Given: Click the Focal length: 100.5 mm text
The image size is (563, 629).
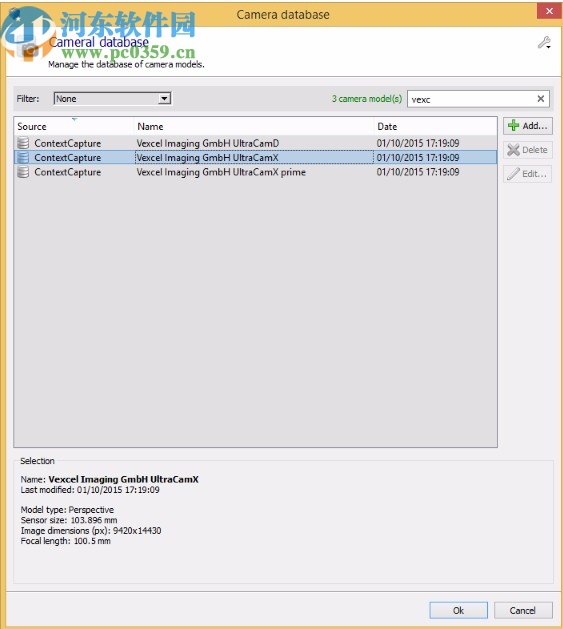Looking at the screenshot, I should (x=65, y=541).
